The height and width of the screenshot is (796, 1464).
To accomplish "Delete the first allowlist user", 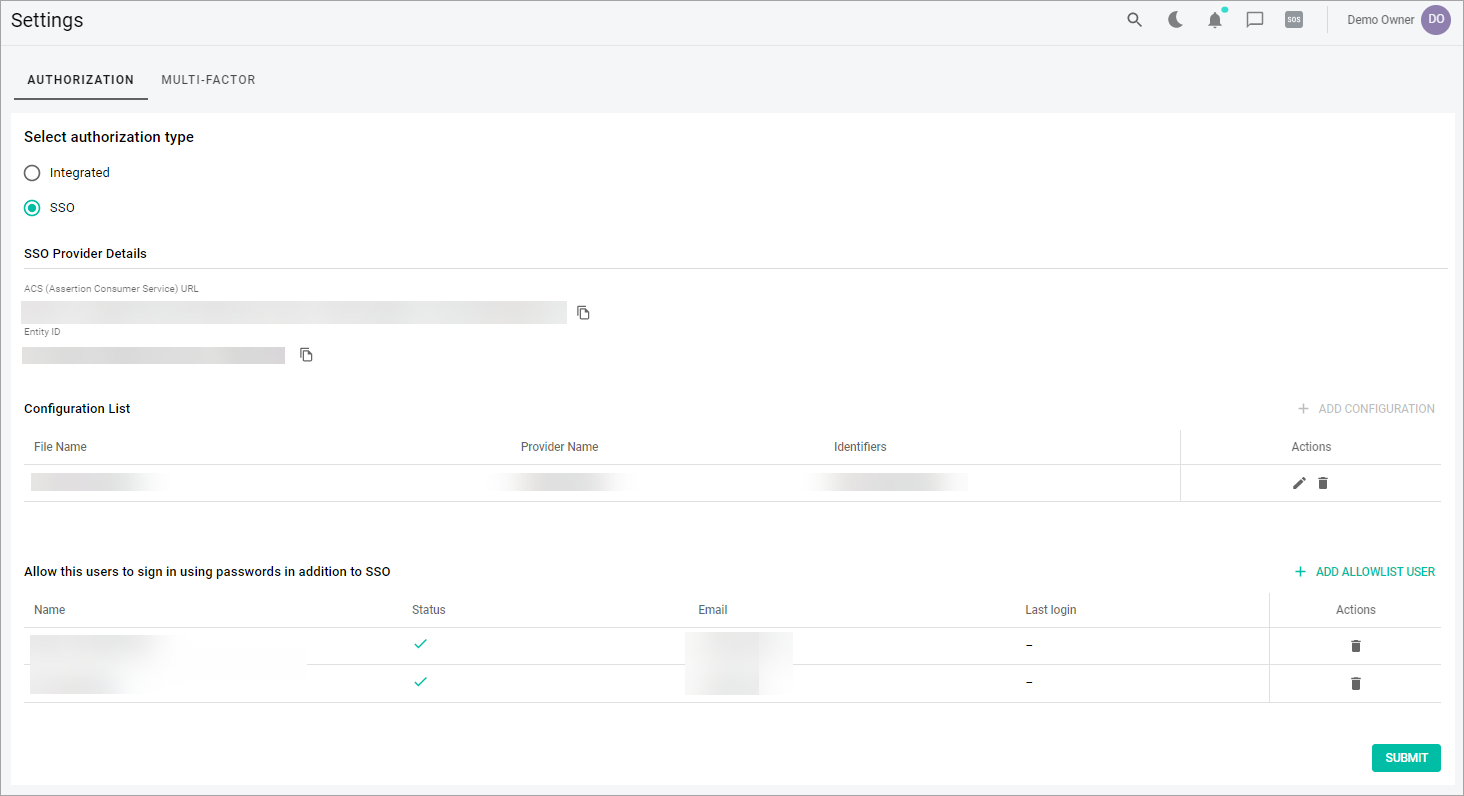I will (1356, 646).
